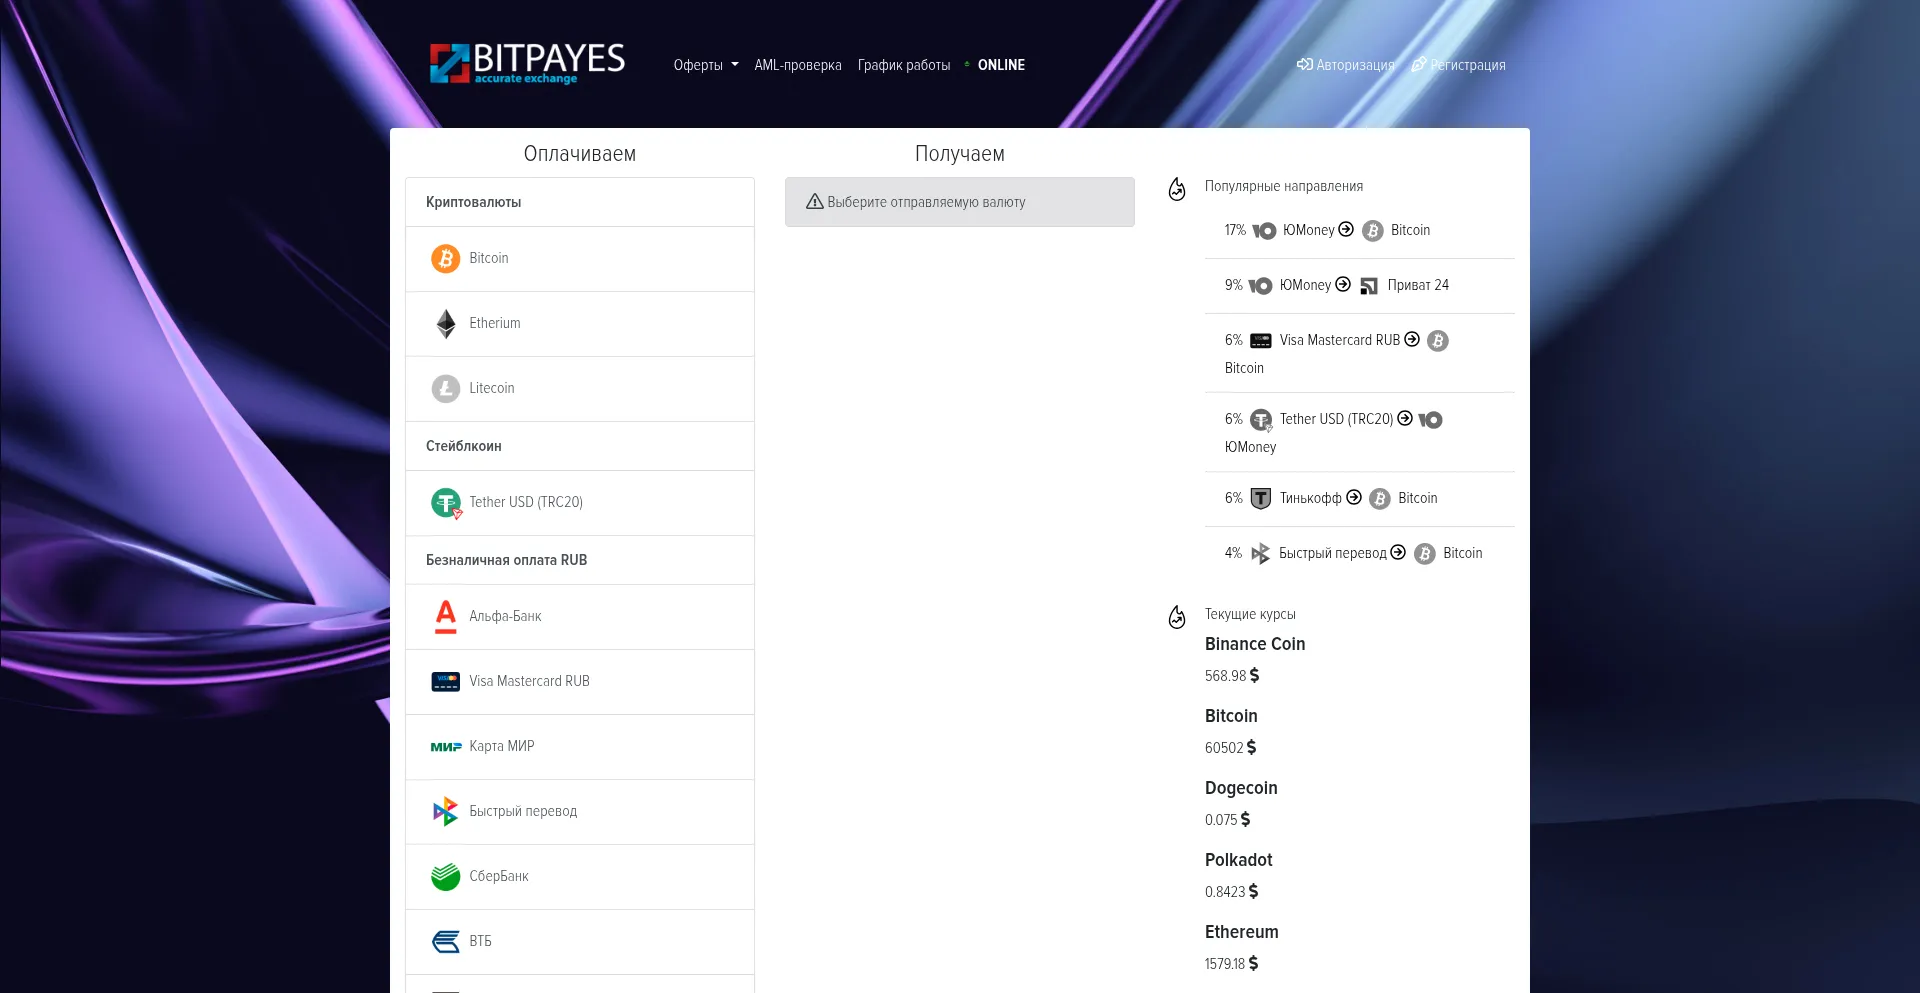Choose Visa Mastercard RUB label in Оплачиваем
The image size is (1920, 993).
[529, 681]
